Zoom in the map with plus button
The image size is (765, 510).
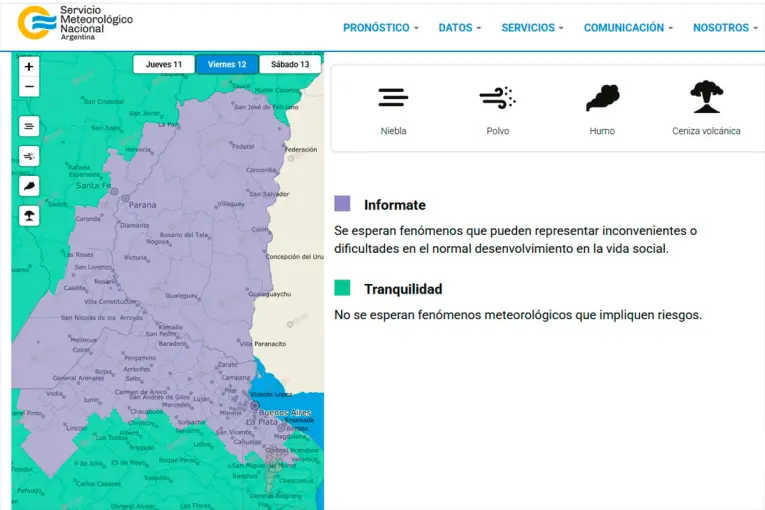pyautogui.click(x=29, y=66)
